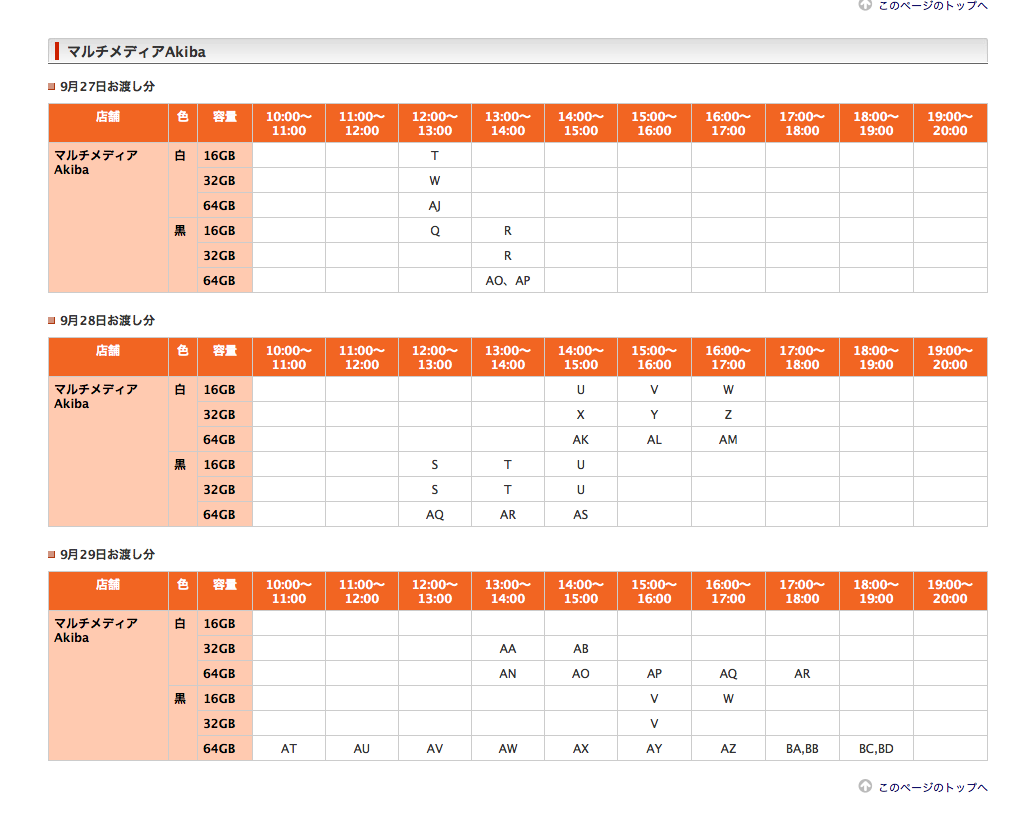This screenshot has width=1012, height=815.
Task: Click cell R in 9月27日 black 16GB row
Action: 508,230
